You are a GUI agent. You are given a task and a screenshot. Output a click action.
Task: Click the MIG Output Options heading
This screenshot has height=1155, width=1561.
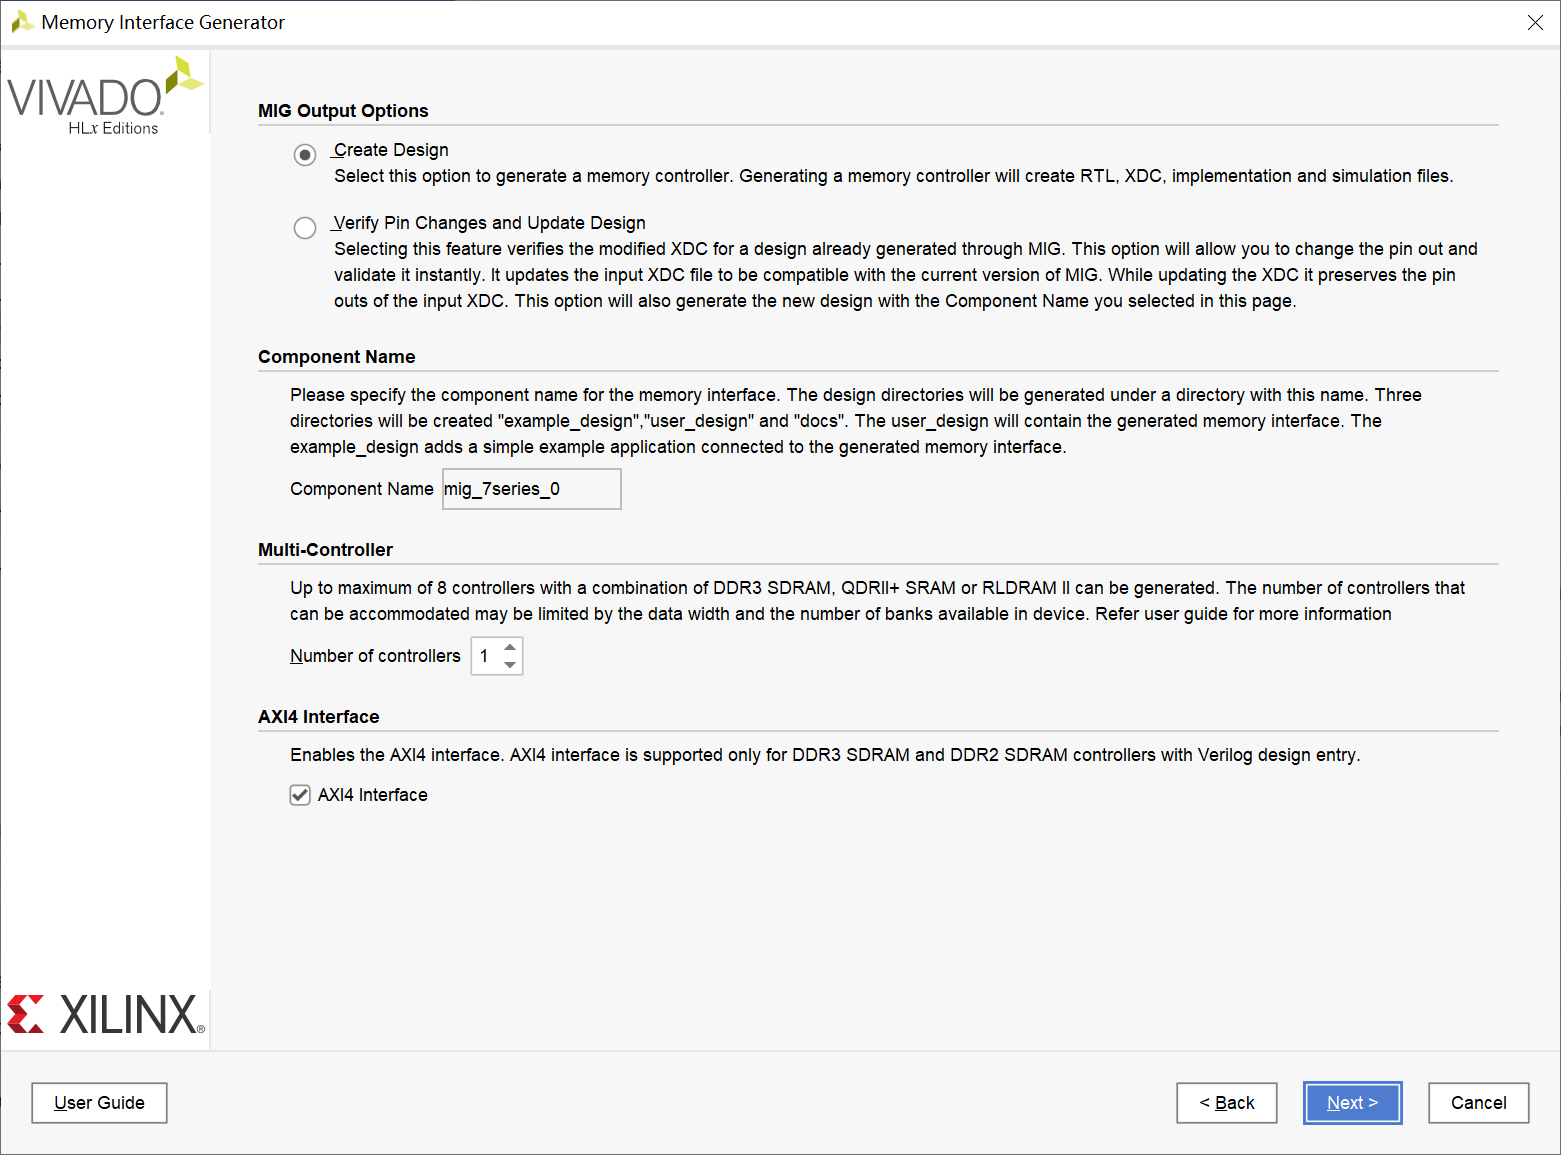tap(343, 111)
